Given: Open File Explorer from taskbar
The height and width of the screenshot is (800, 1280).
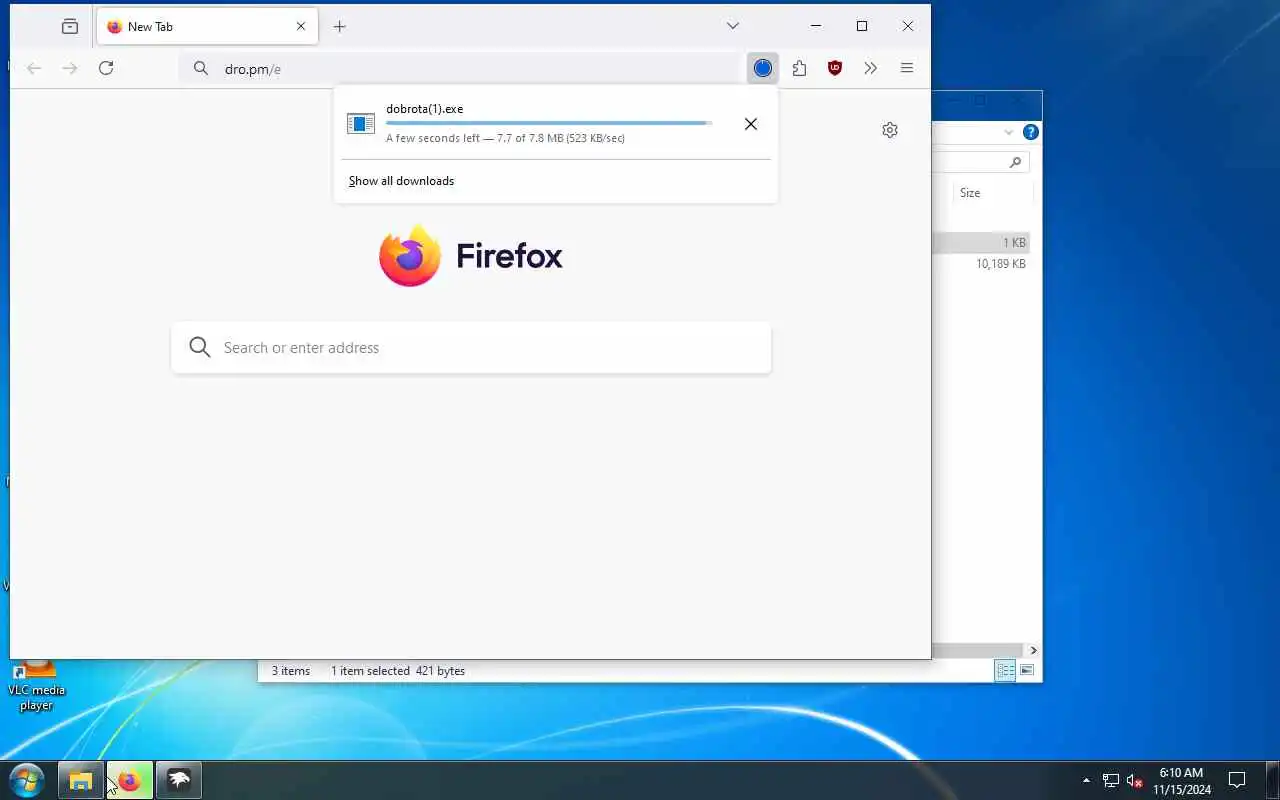Looking at the screenshot, I should coord(80,780).
